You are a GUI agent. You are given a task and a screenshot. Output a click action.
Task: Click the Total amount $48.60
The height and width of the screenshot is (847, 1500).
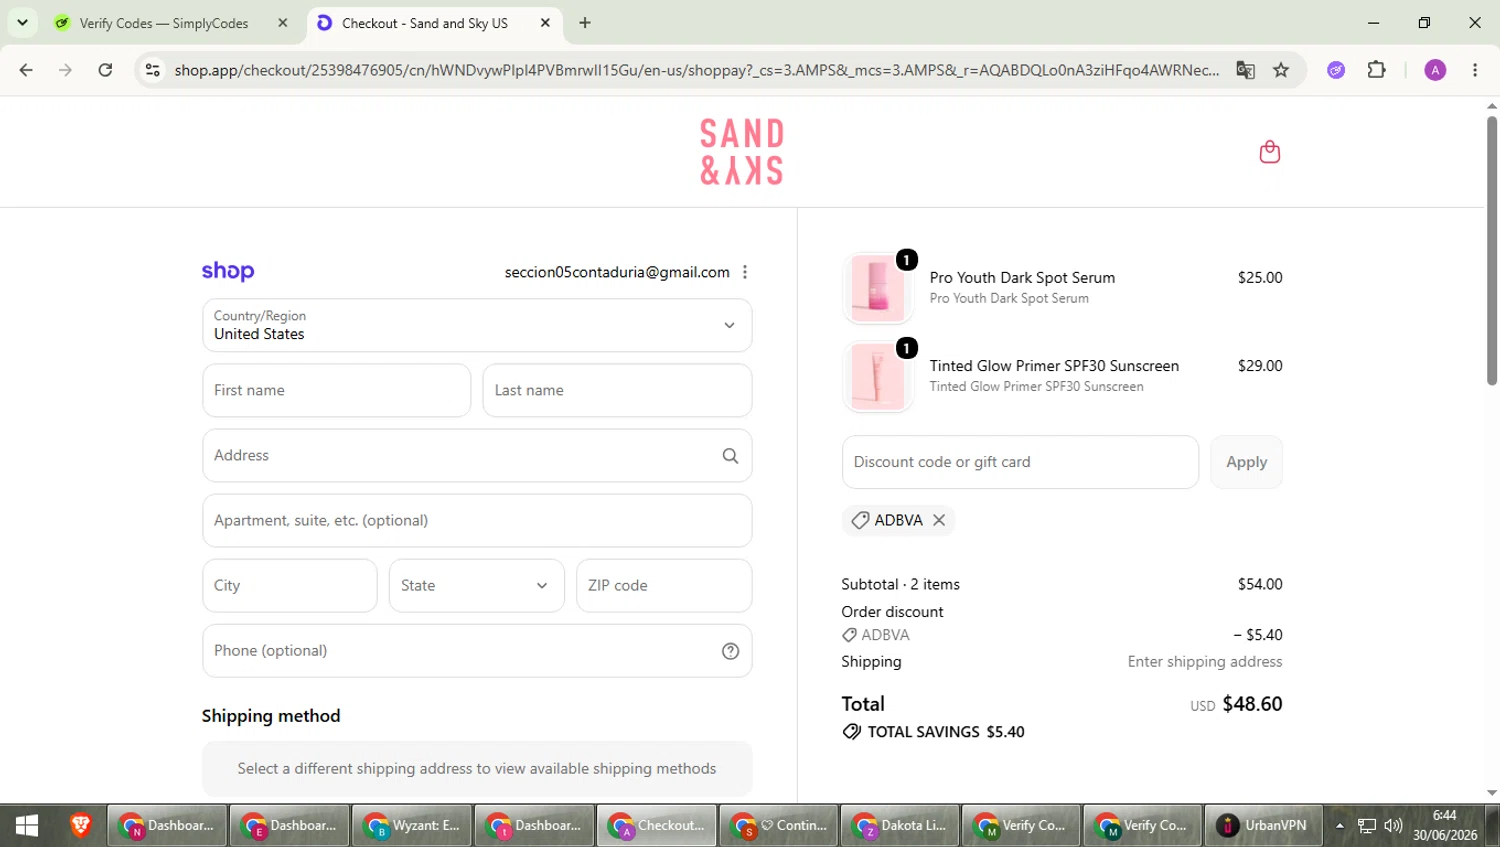pyautogui.click(x=1252, y=704)
